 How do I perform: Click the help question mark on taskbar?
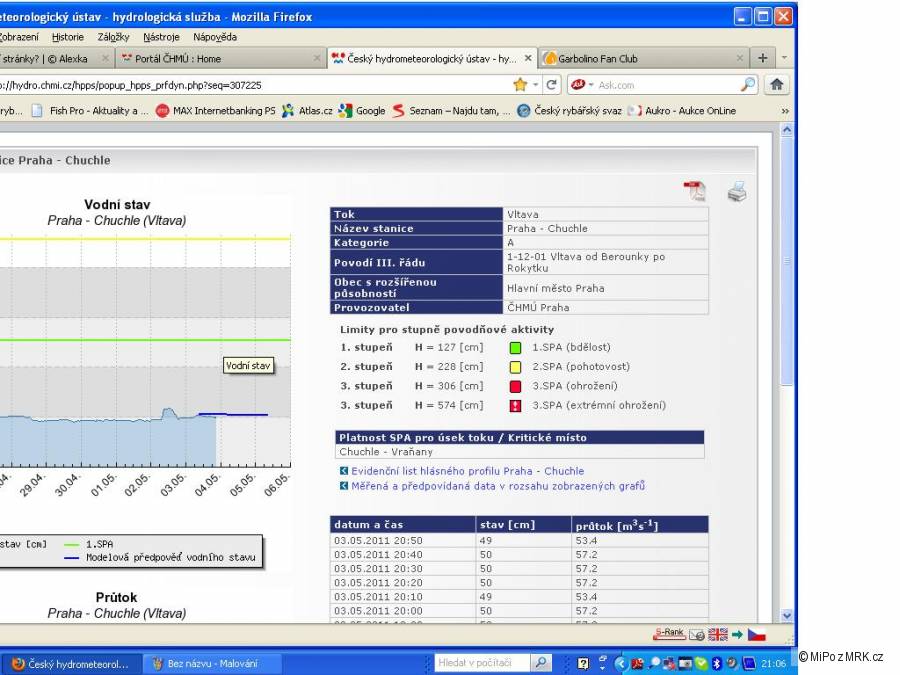coord(583,664)
